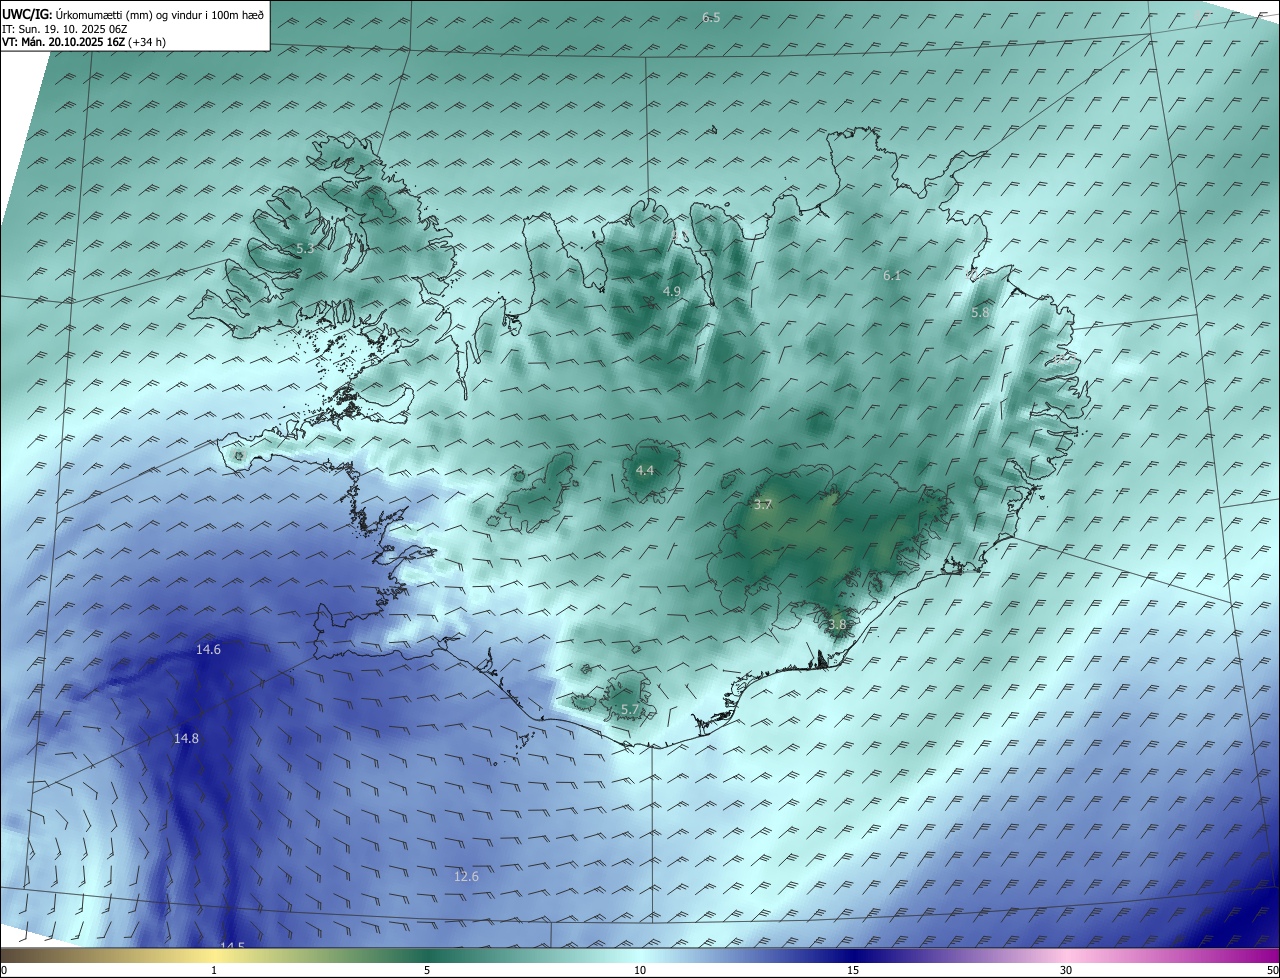
Task: Click the dark blue 15 mm section of color scale
Action: coord(853,955)
